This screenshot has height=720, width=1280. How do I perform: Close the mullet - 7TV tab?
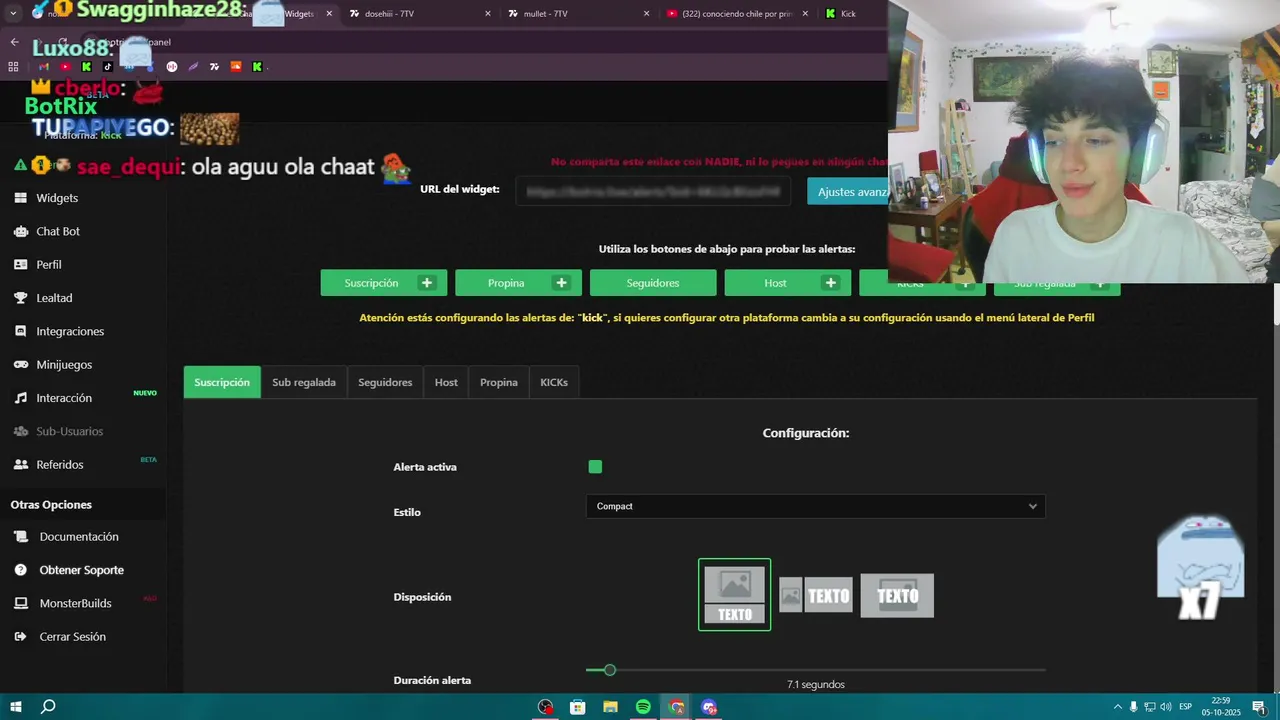coord(646,14)
